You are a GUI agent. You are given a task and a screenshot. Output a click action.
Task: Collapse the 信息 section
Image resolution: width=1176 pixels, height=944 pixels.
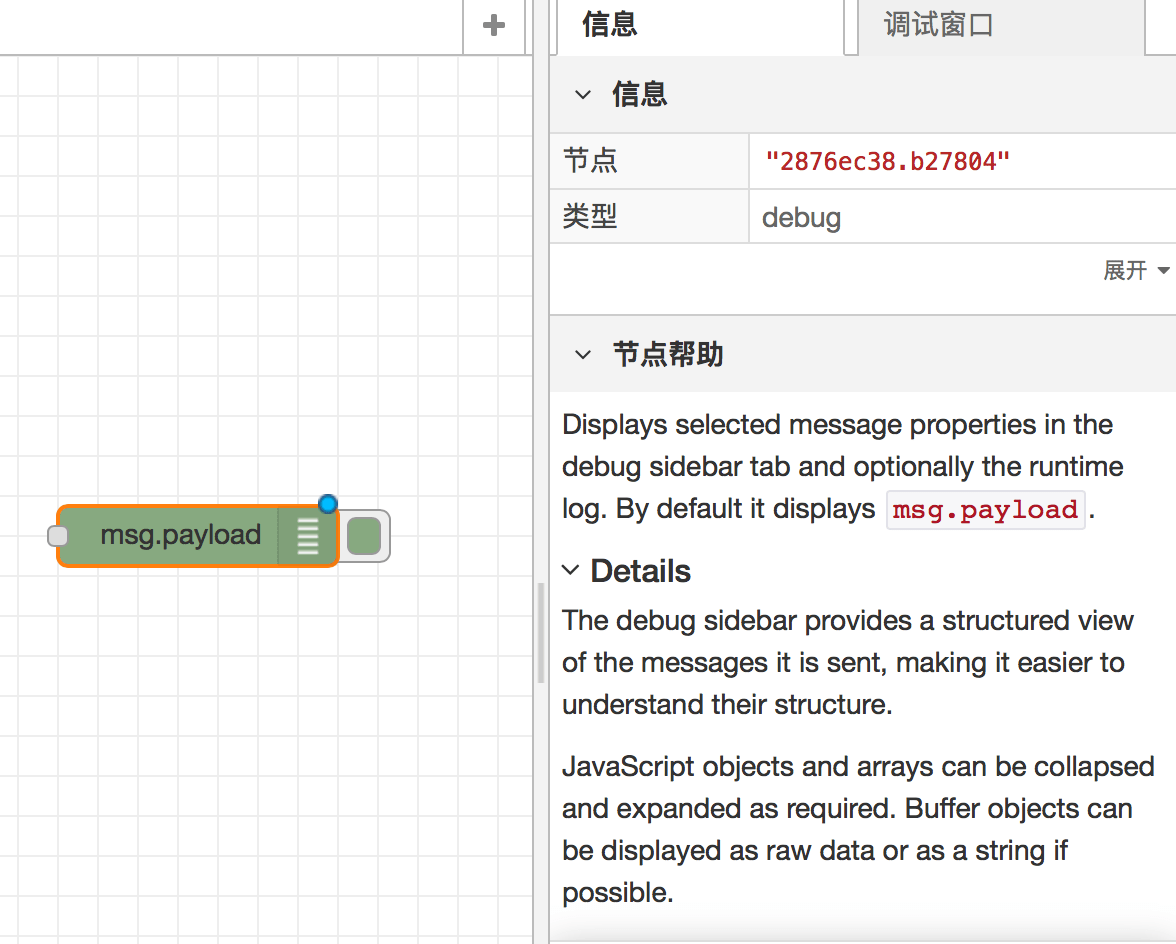click(x=583, y=94)
